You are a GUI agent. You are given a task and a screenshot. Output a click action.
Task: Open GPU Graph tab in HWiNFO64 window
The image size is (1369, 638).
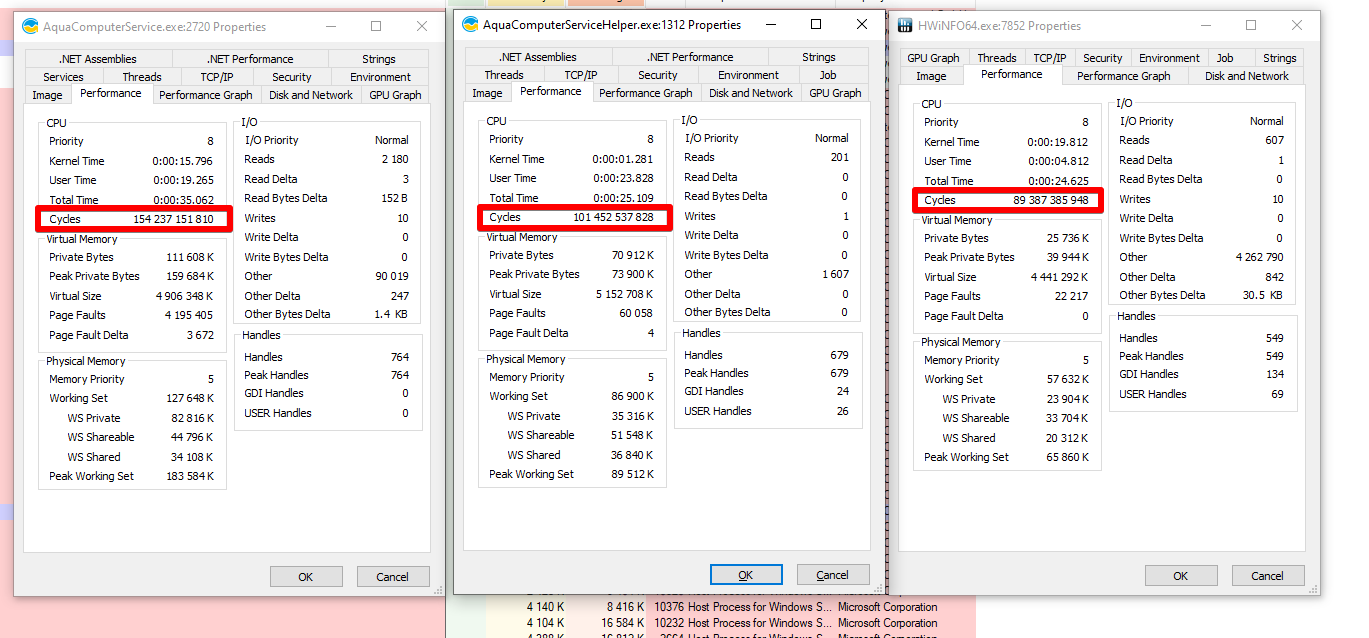pyautogui.click(x=933, y=58)
